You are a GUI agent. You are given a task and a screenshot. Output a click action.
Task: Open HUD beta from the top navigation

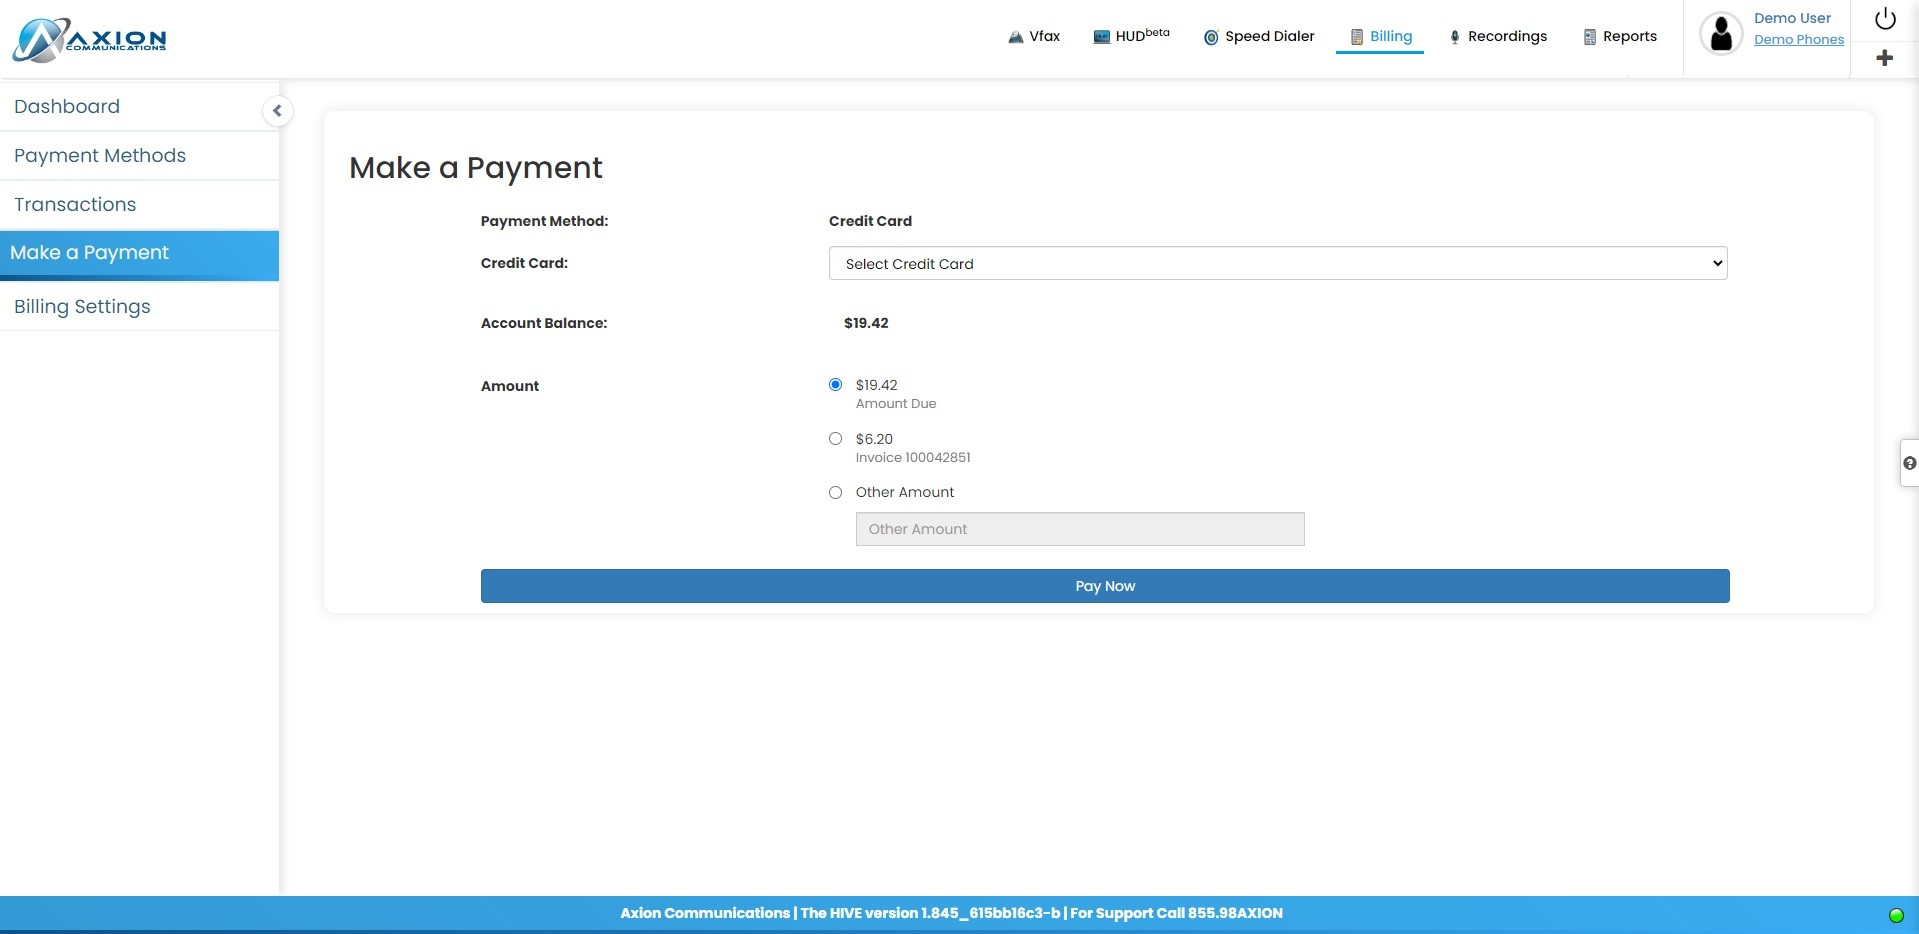pyautogui.click(x=1131, y=36)
